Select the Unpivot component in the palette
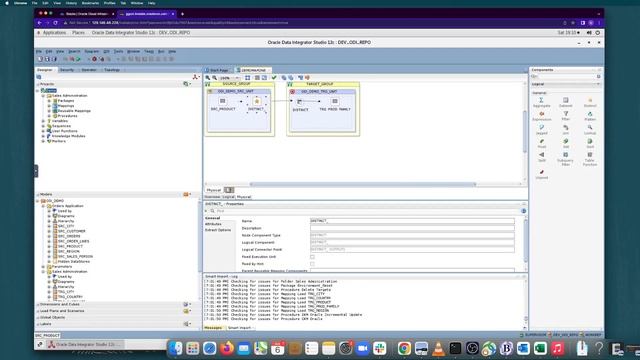 point(542,174)
